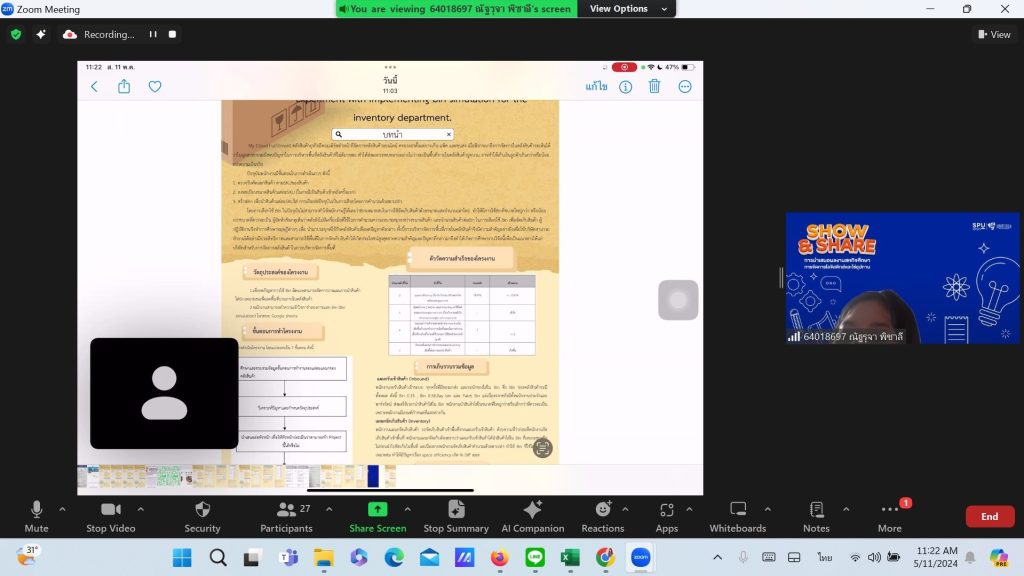Viewport: 1024px width, 576px height.
Task: Clear the บทนำ search field with x
Action: pos(449,135)
